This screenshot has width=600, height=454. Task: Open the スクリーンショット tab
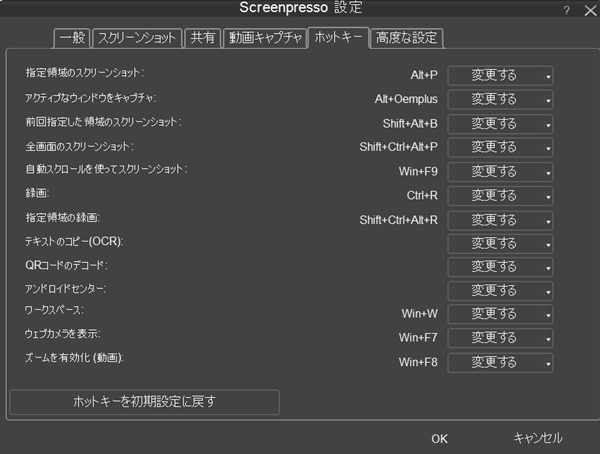[x=137, y=38]
